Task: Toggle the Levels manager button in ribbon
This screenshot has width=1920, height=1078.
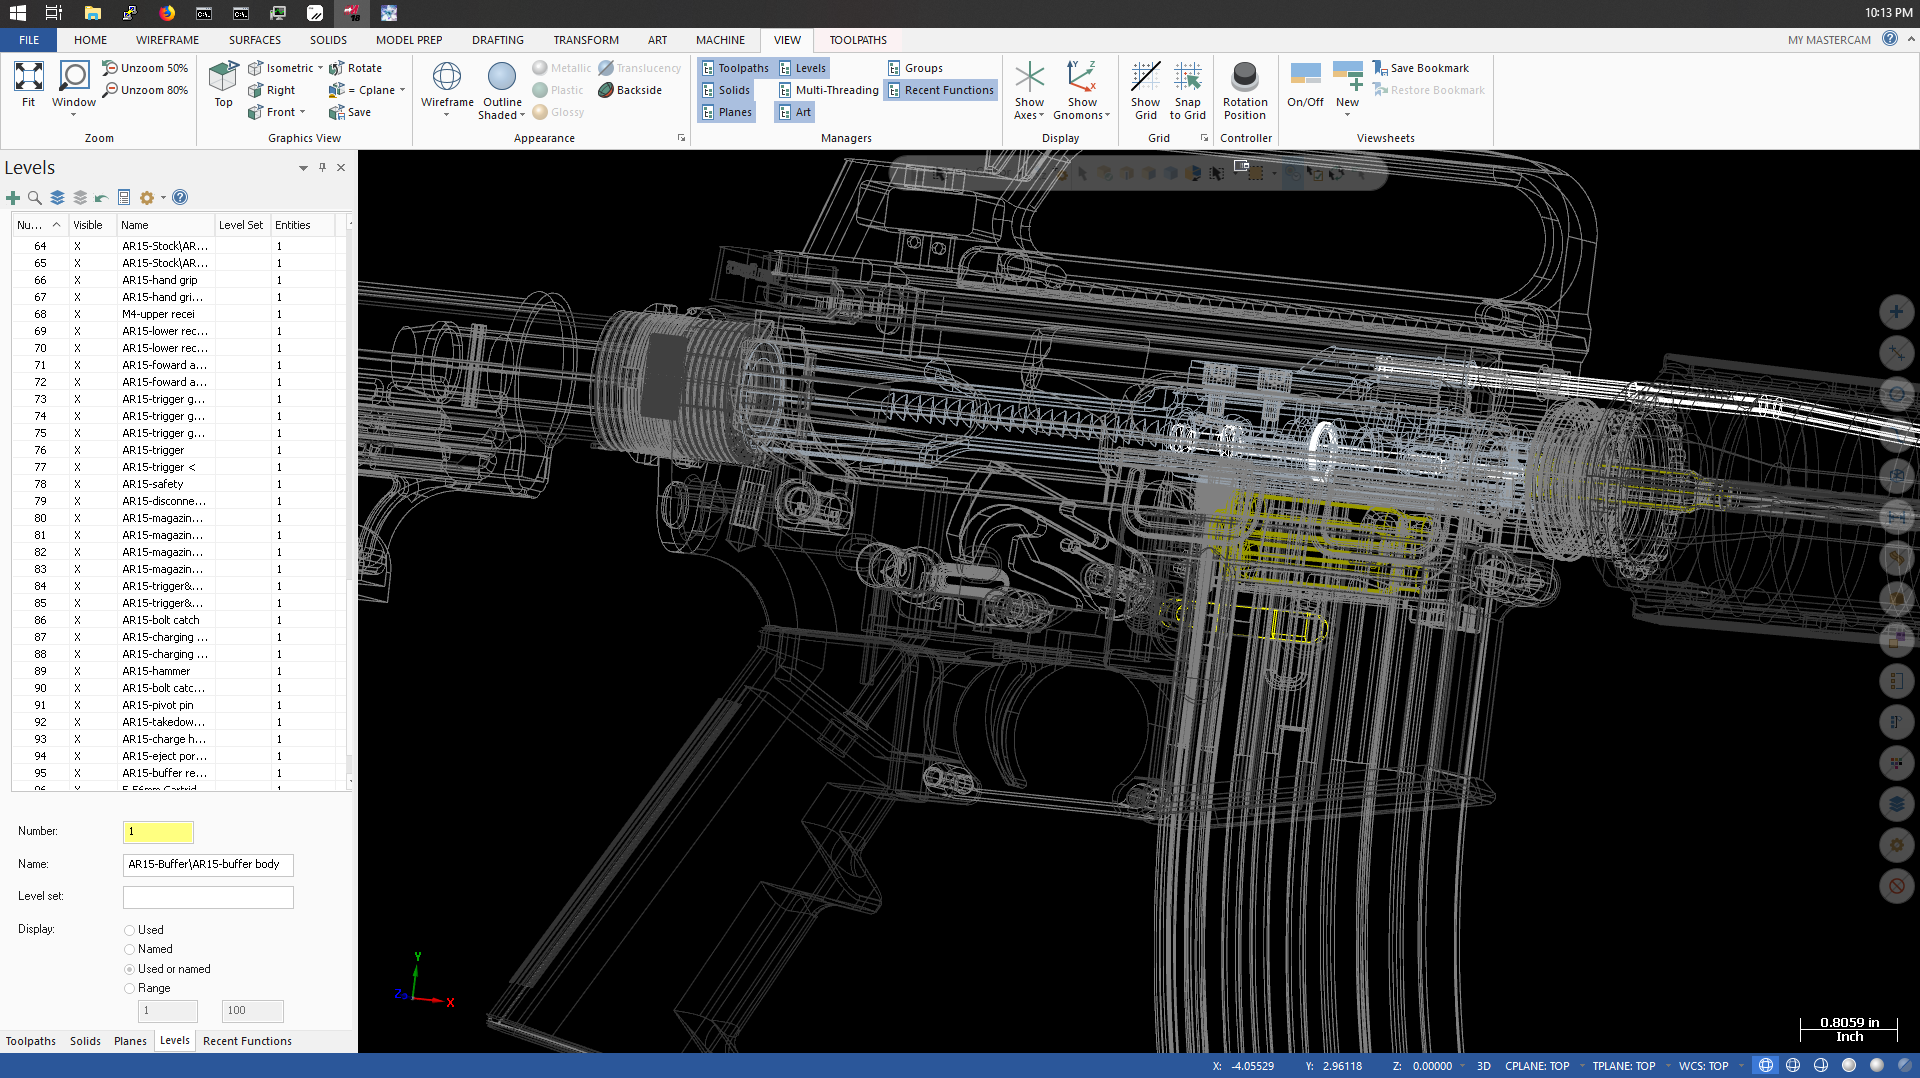Action: [803, 68]
